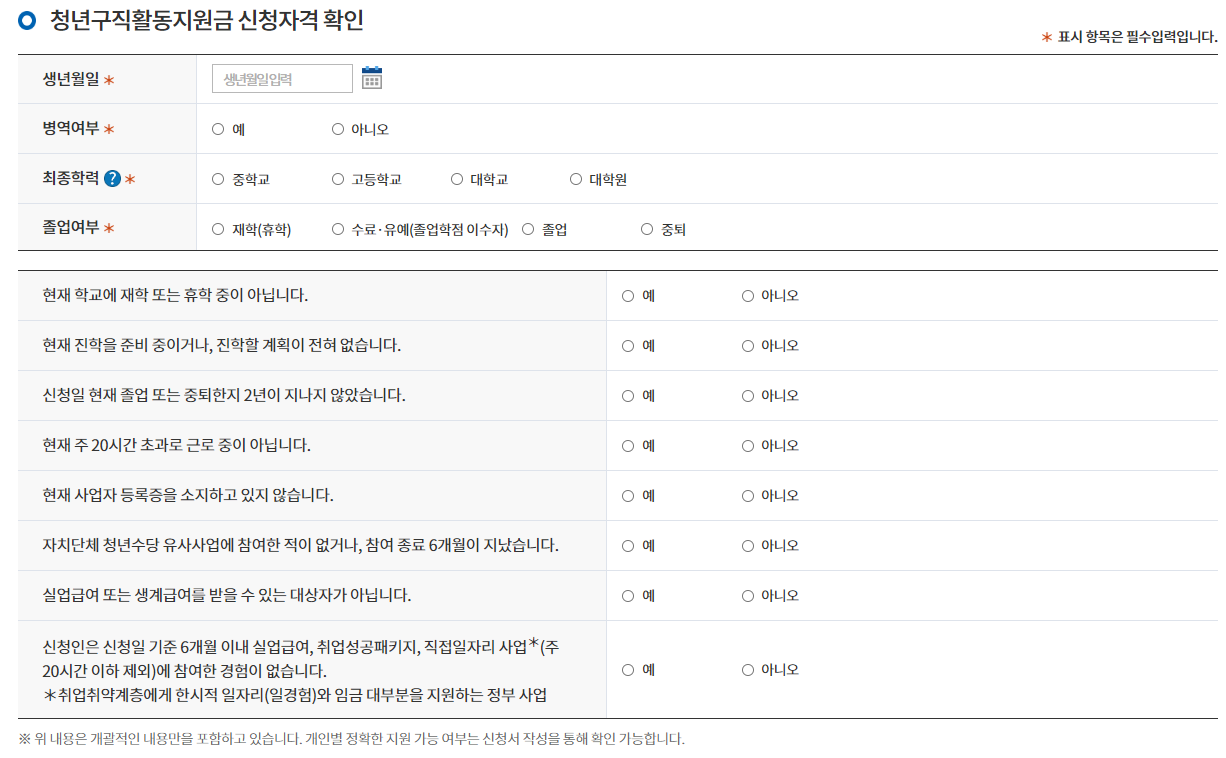The width and height of the screenshot is (1226, 758).
Task: Choose 고등학교 as 최종학력
Action: [x=338, y=179]
